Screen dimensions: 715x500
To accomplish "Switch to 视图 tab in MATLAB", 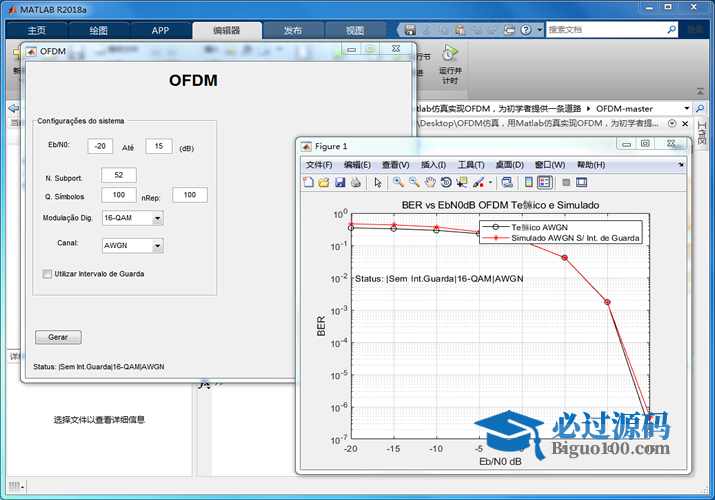I will 355,30.
